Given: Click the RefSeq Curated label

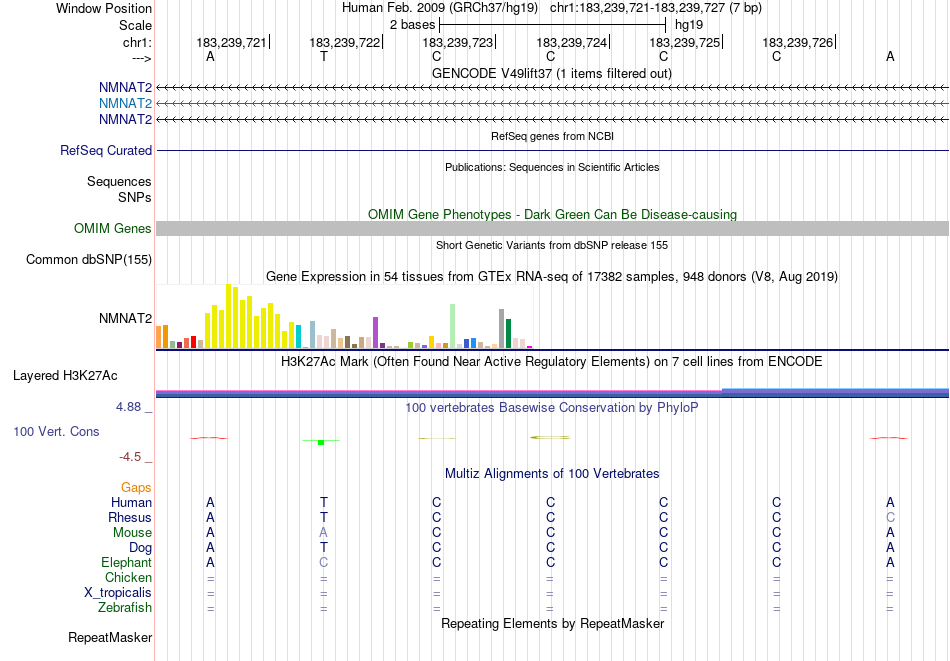Looking at the screenshot, I should [106, 150].
